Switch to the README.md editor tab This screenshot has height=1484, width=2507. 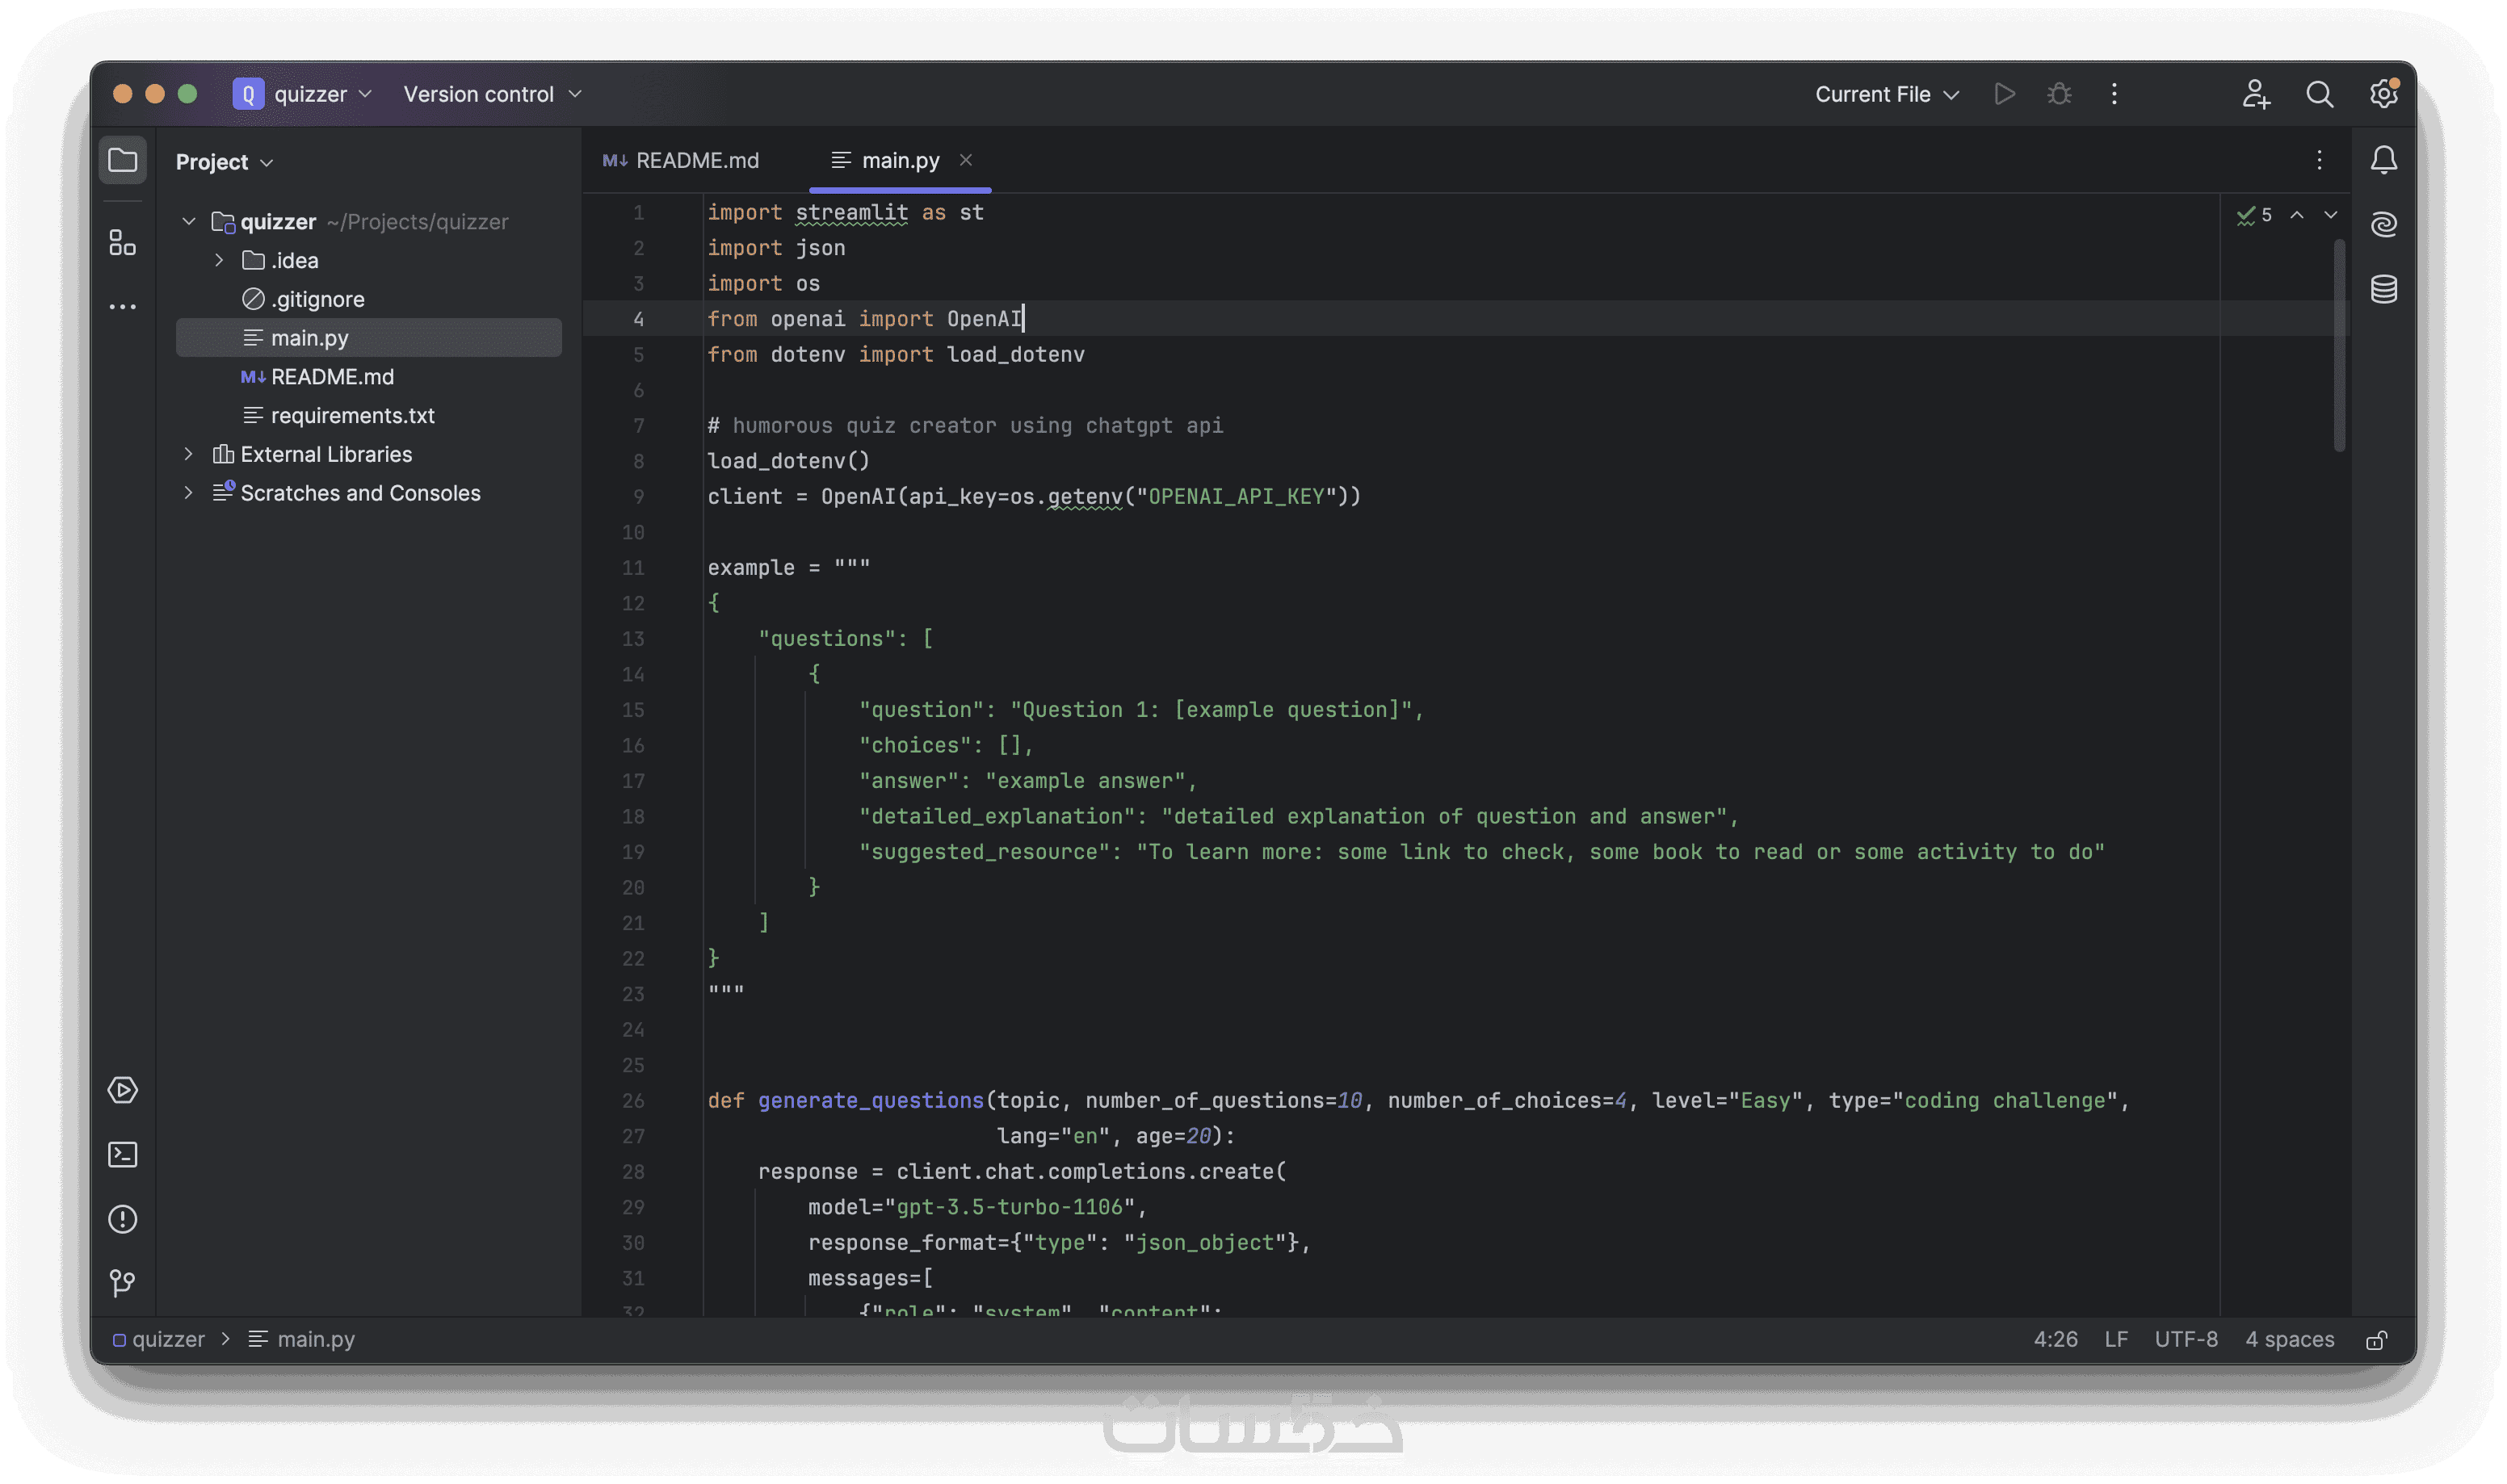tap(682, 160)
